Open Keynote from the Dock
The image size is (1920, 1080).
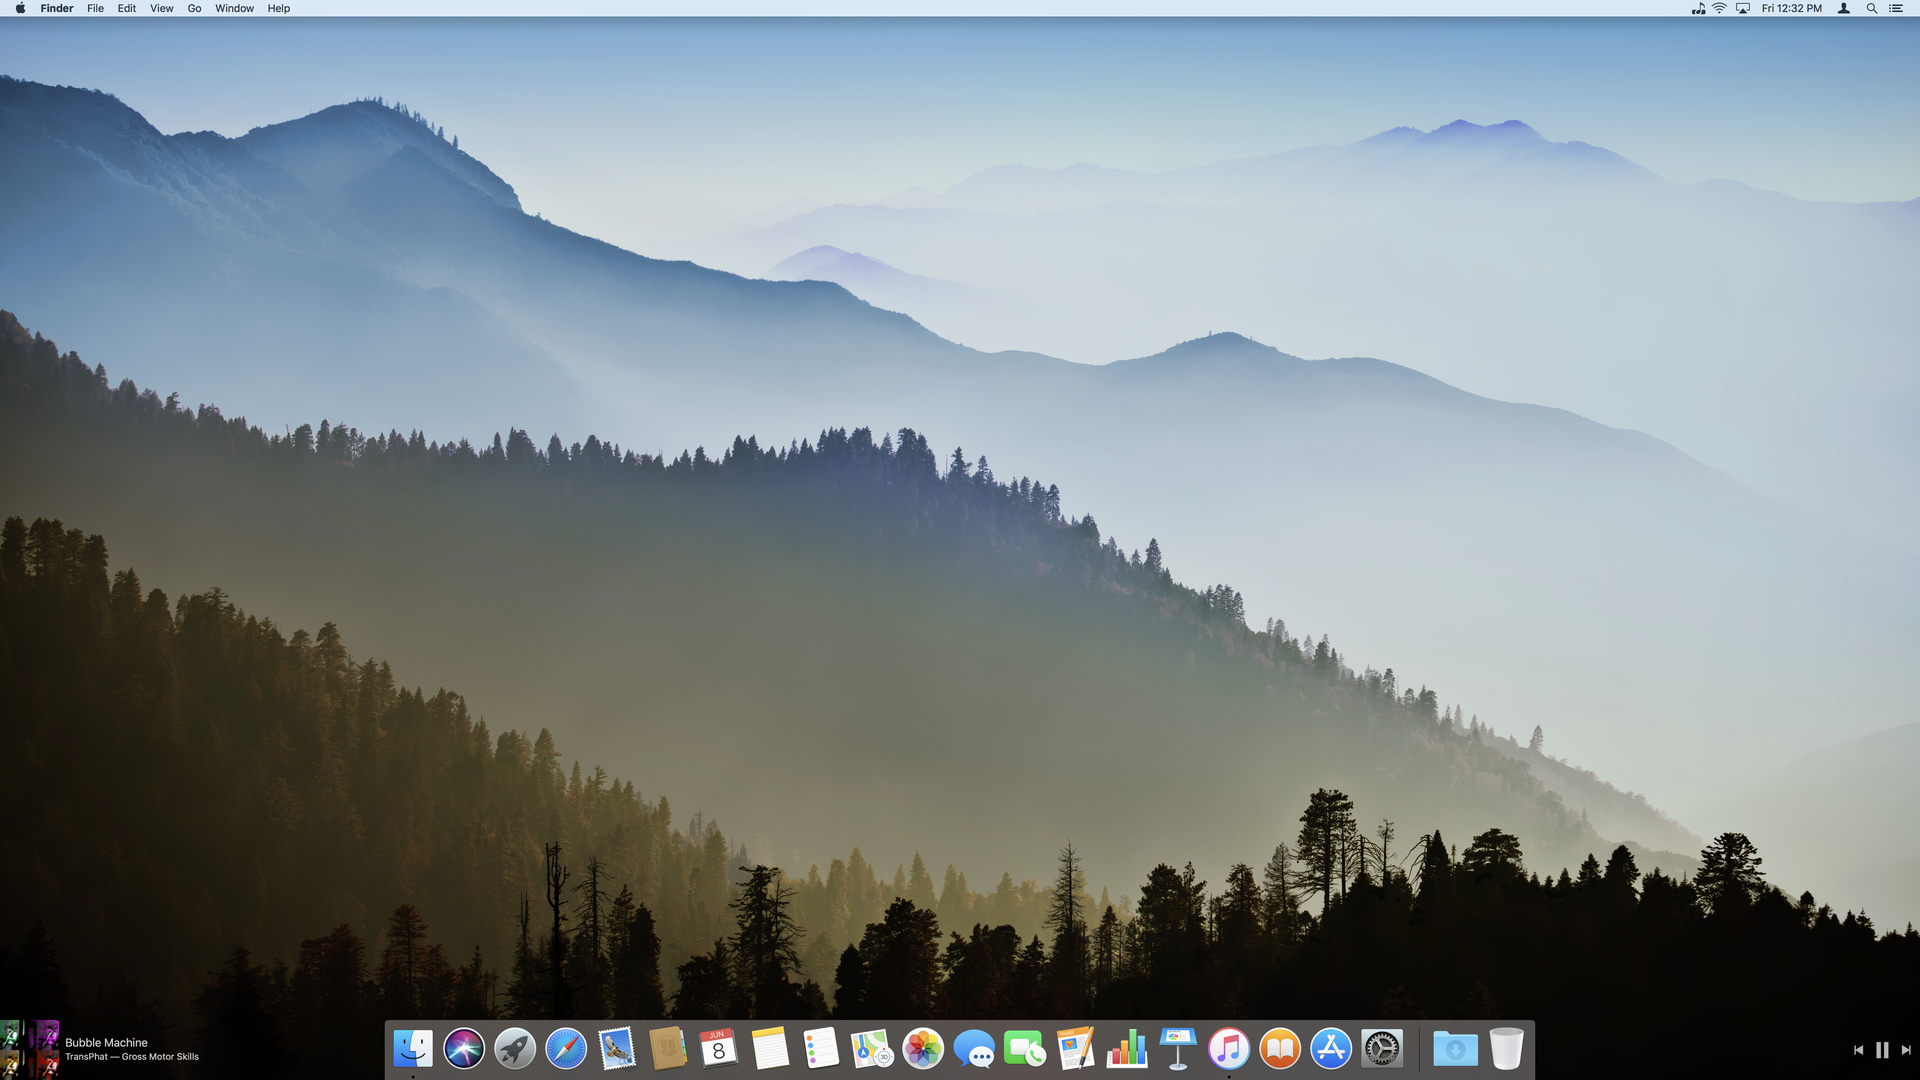coord(1178,1049)
